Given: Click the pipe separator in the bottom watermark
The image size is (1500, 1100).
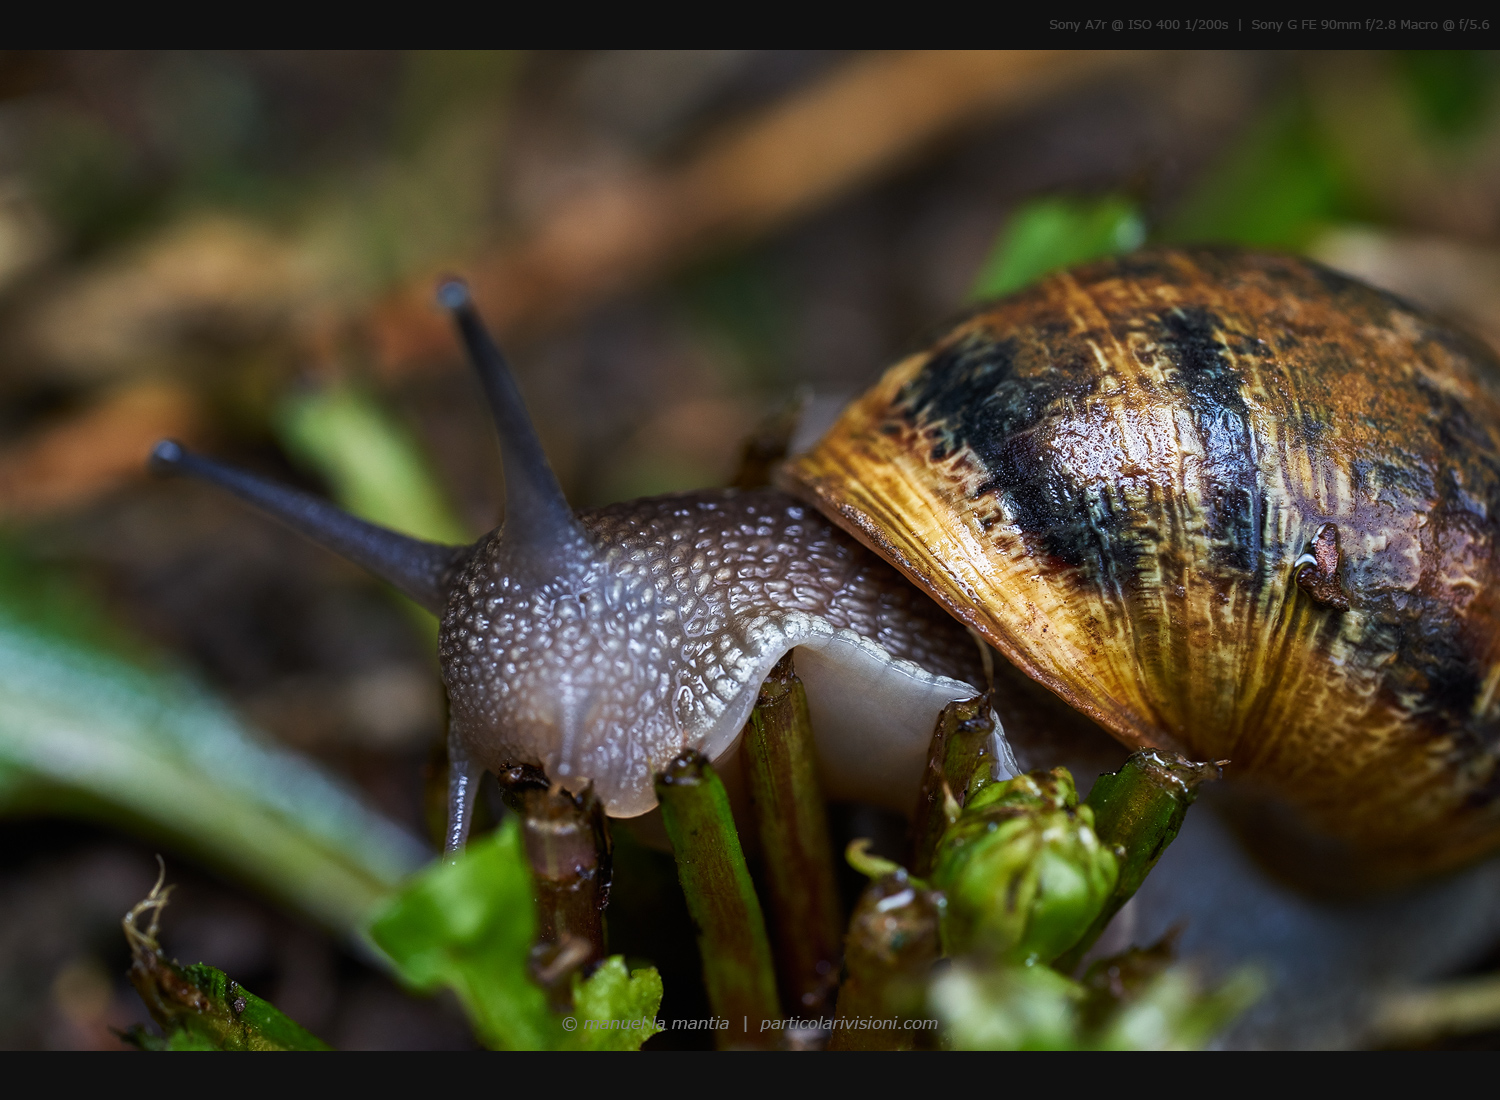Looking at the screenshot, I should 744,1023.
